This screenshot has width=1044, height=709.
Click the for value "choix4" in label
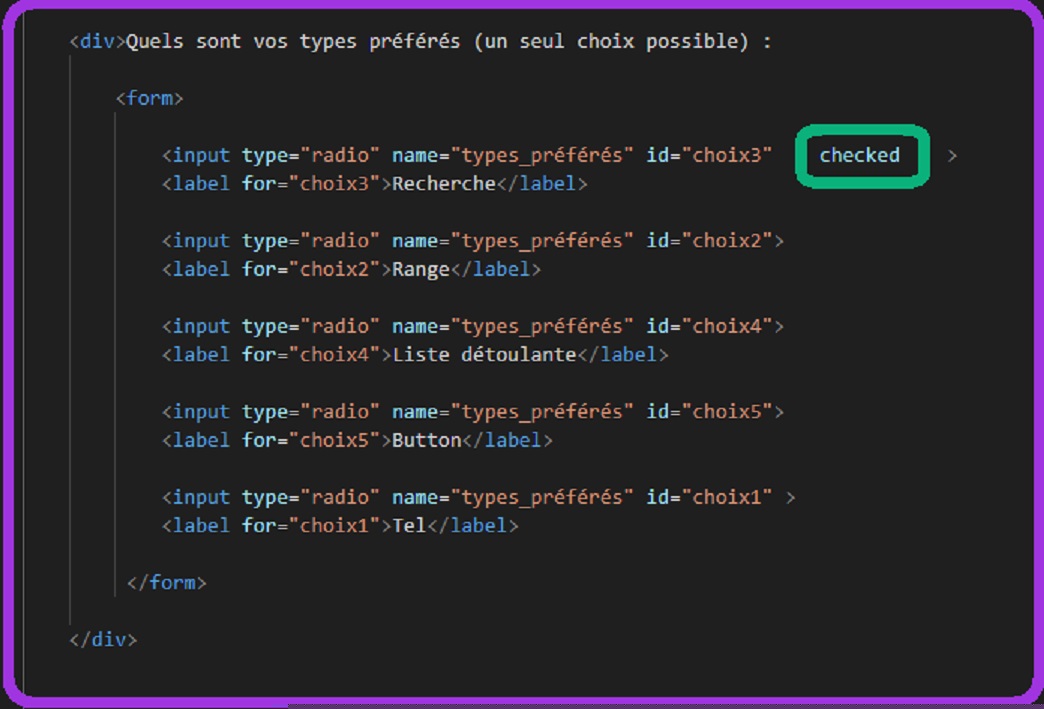click(335, 354)
